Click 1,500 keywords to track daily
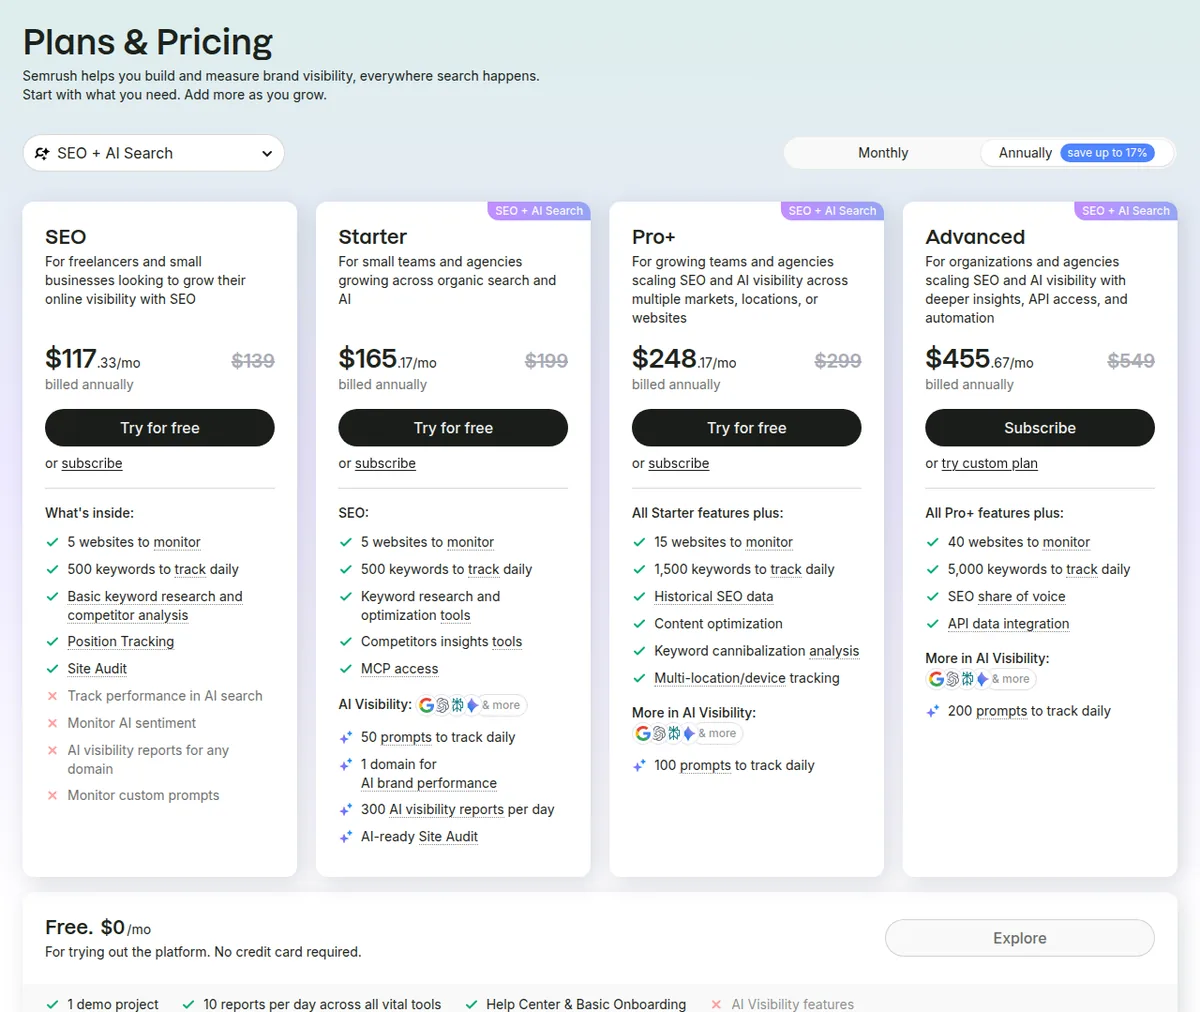Viewport: 1200px width, 1012px height. 744,570
